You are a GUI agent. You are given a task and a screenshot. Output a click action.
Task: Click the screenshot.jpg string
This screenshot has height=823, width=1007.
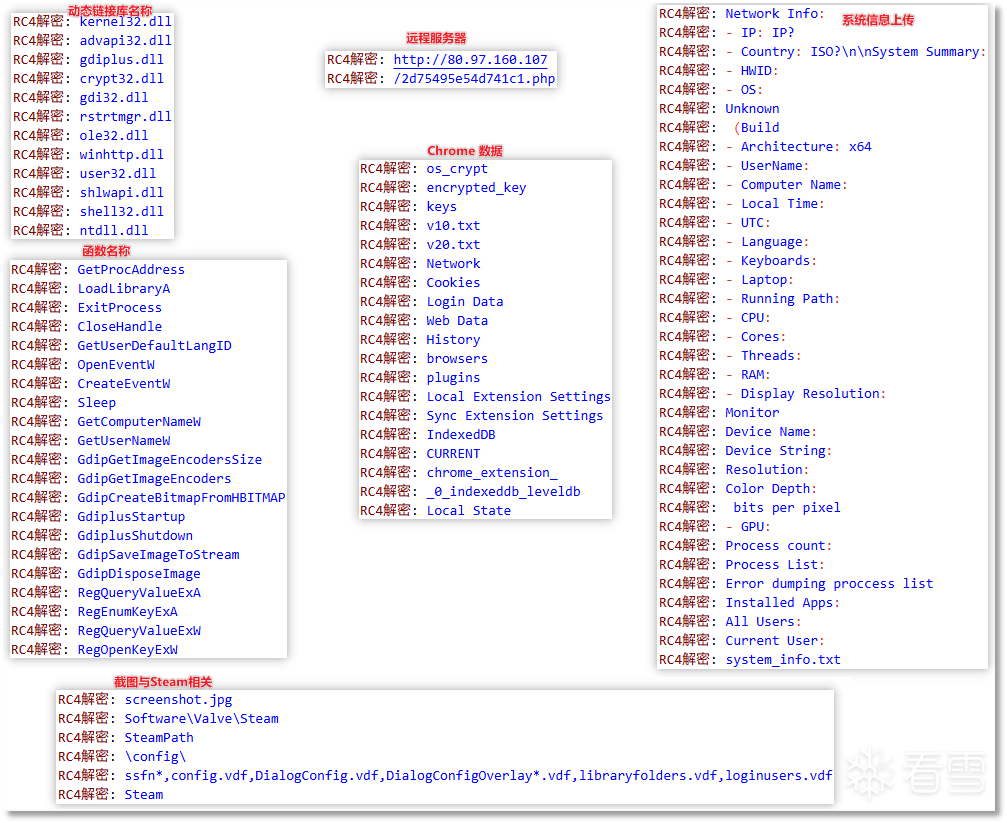pyautogui.click(x=178, y=700)
